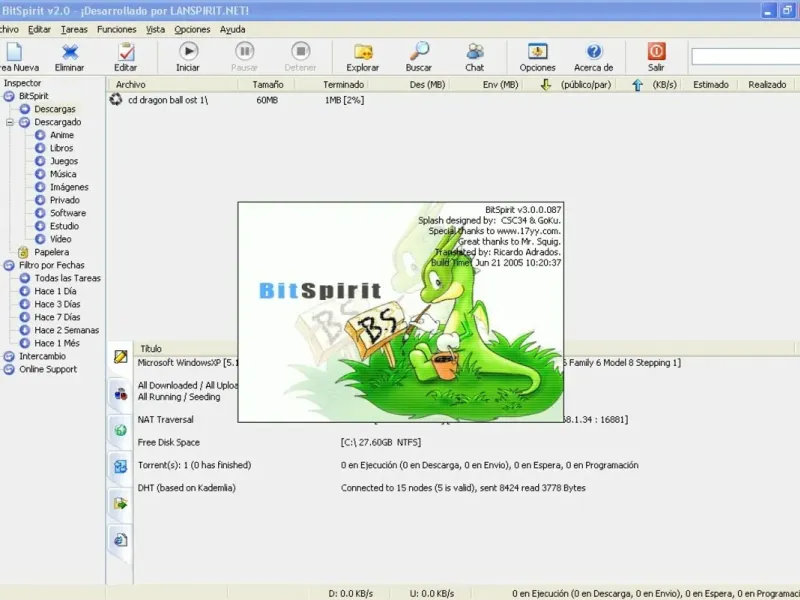Click the toolbar search input field

pos(745,56)
